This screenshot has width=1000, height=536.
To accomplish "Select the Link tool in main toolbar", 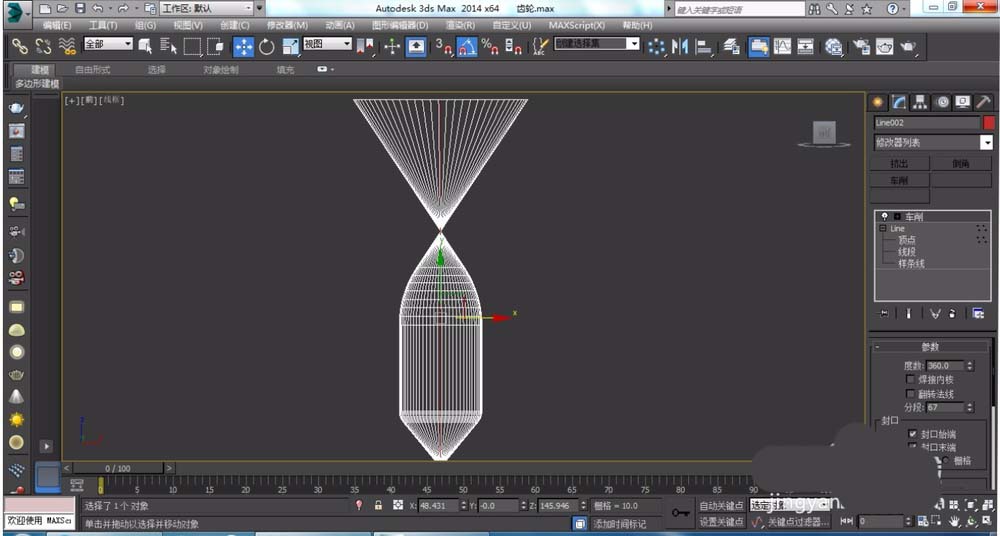I will (20, 46).
